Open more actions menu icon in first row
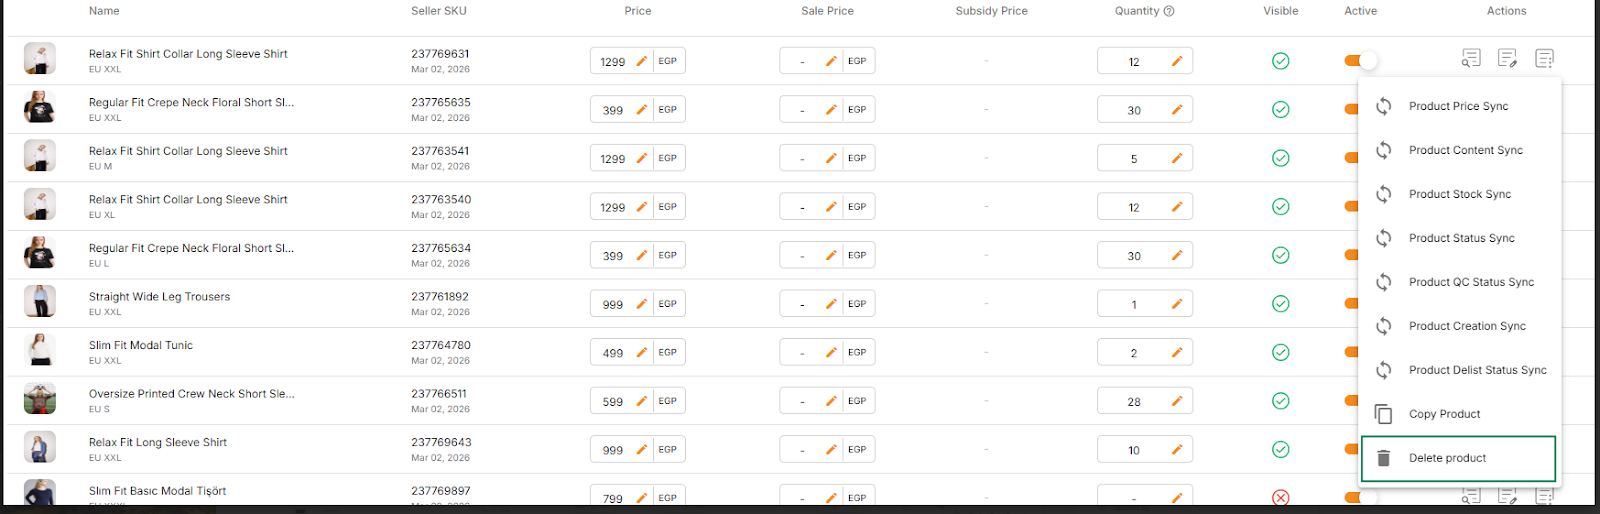This screenshot has width=1600, height=514. point(1544,59)
